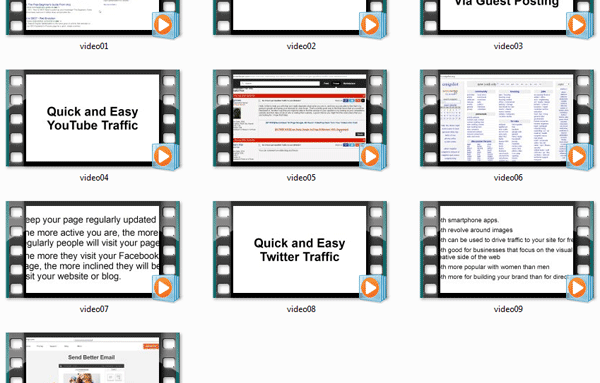600x383 pixels.
Task: Click the video08 file name label
Action: click(x=301, y=309)
